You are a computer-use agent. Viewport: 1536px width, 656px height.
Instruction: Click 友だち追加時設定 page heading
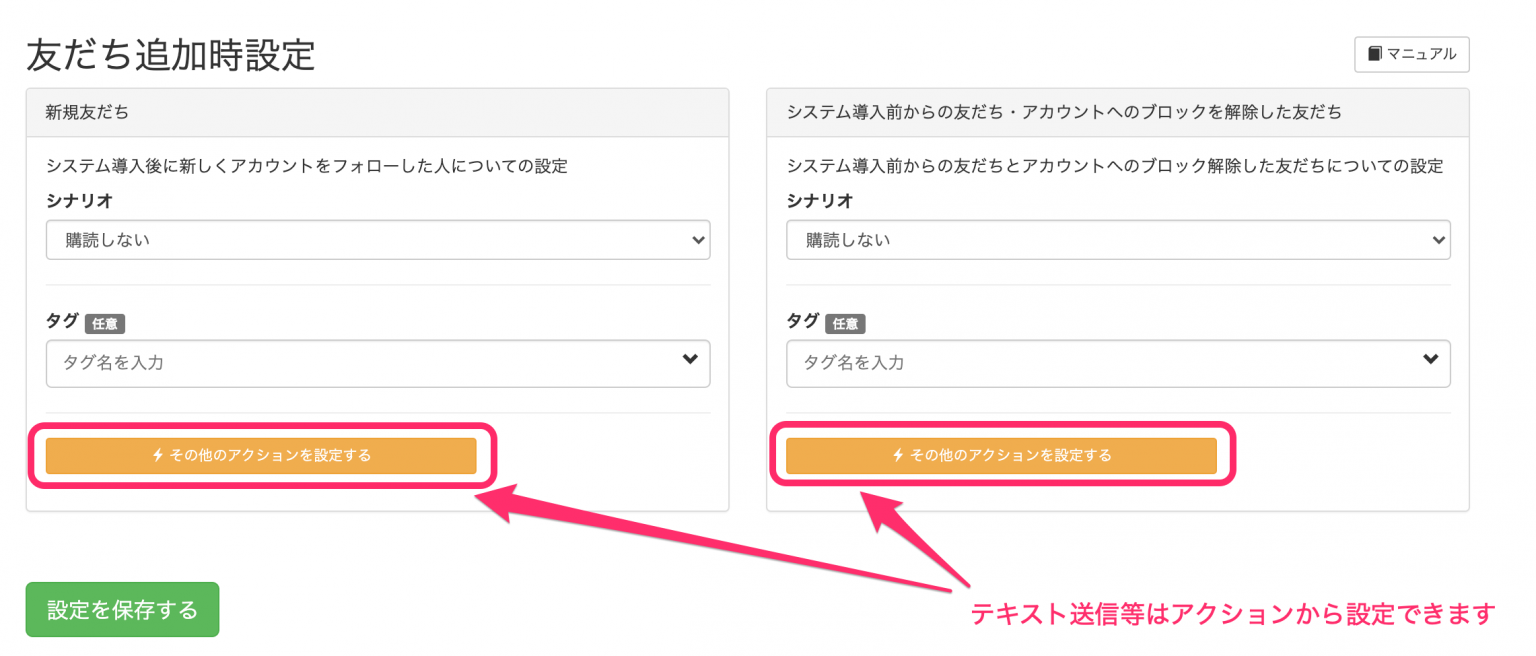pyautogui.click(x=171, y=55)
